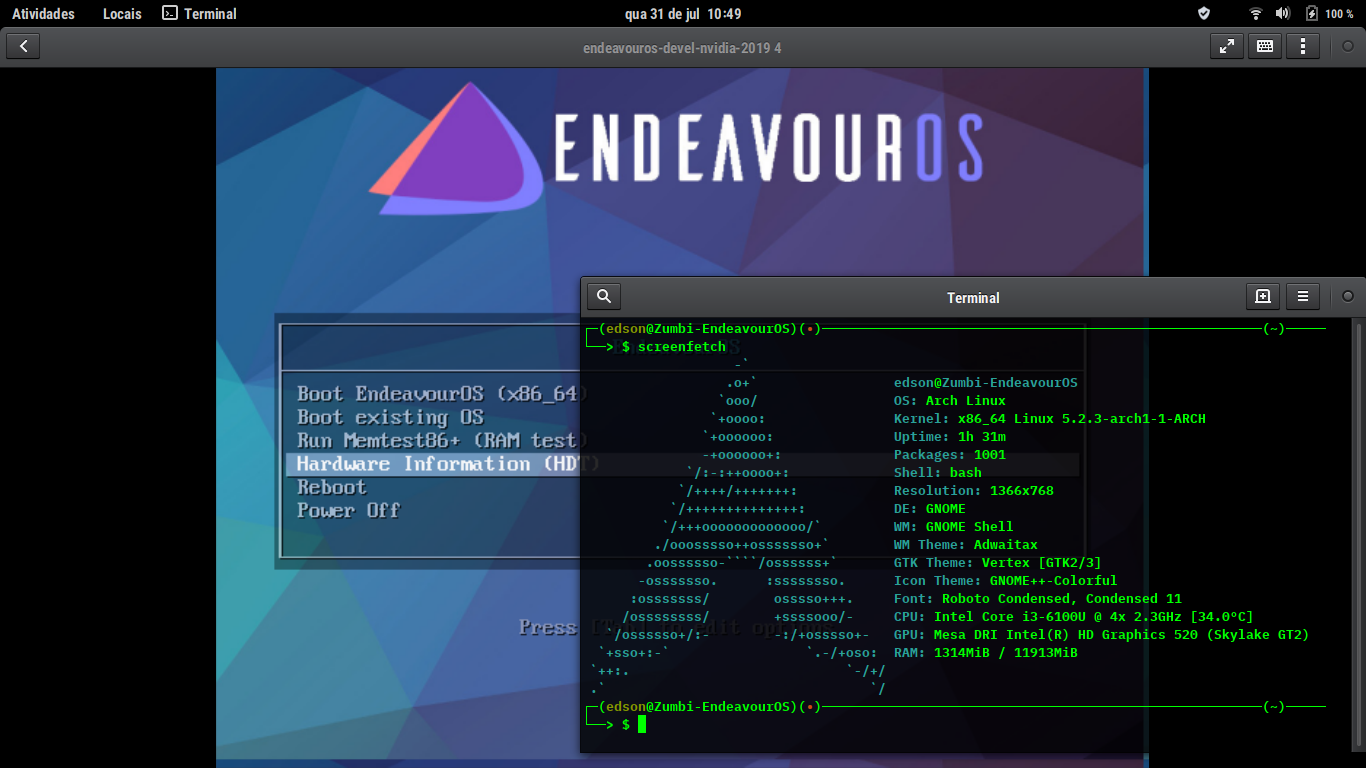Image resolution: width=1366 pixels, height=768 pixels.
Task: Click the shield icon in system tray
Action: click(x=1204, y=14)
